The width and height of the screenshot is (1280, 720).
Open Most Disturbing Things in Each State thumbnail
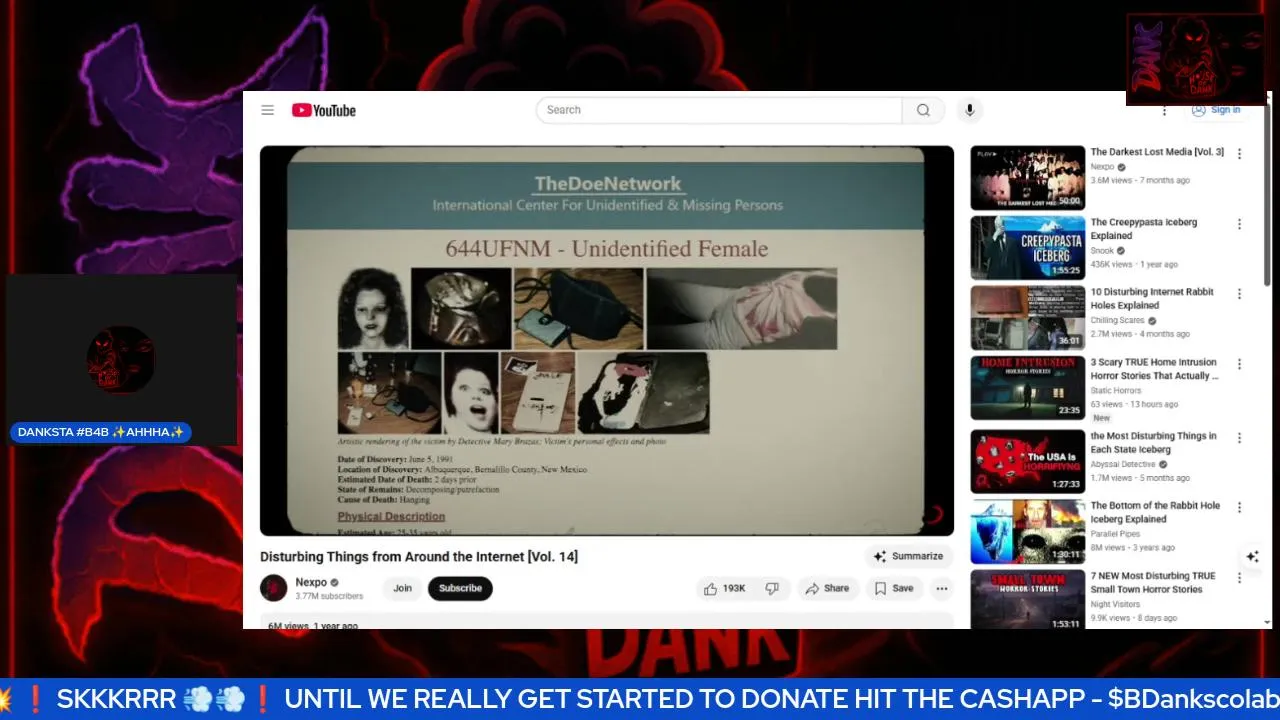click(x=1027, y=462)
